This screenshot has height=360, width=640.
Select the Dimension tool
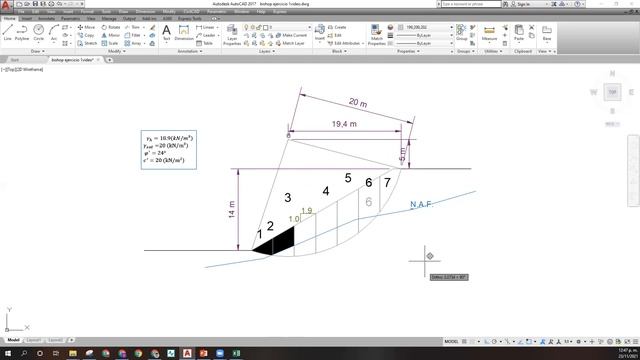(184, 33)
